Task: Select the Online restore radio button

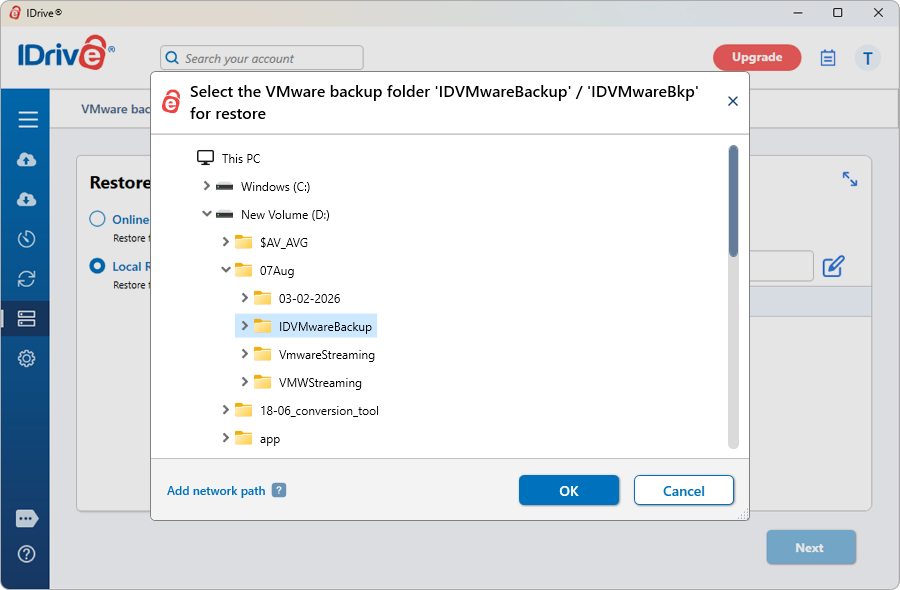Action: [98, 219]
